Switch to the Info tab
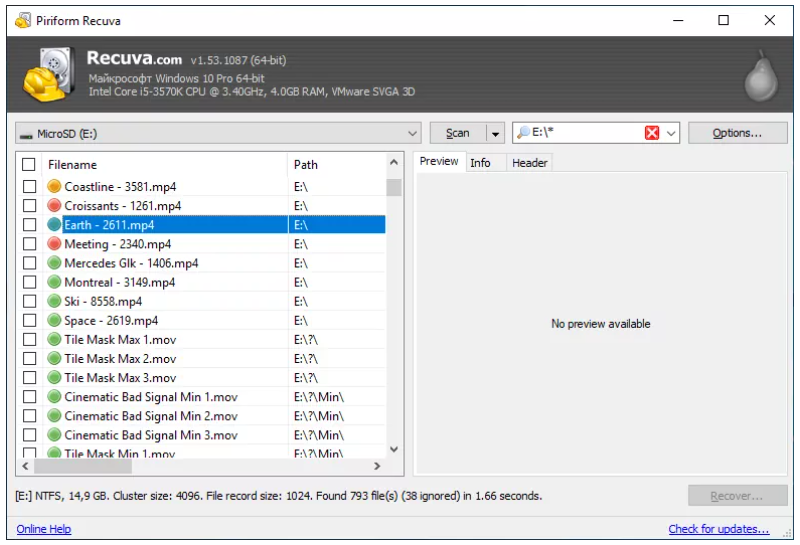This screenshot has width=800, height=545. [x=480, y=163]
